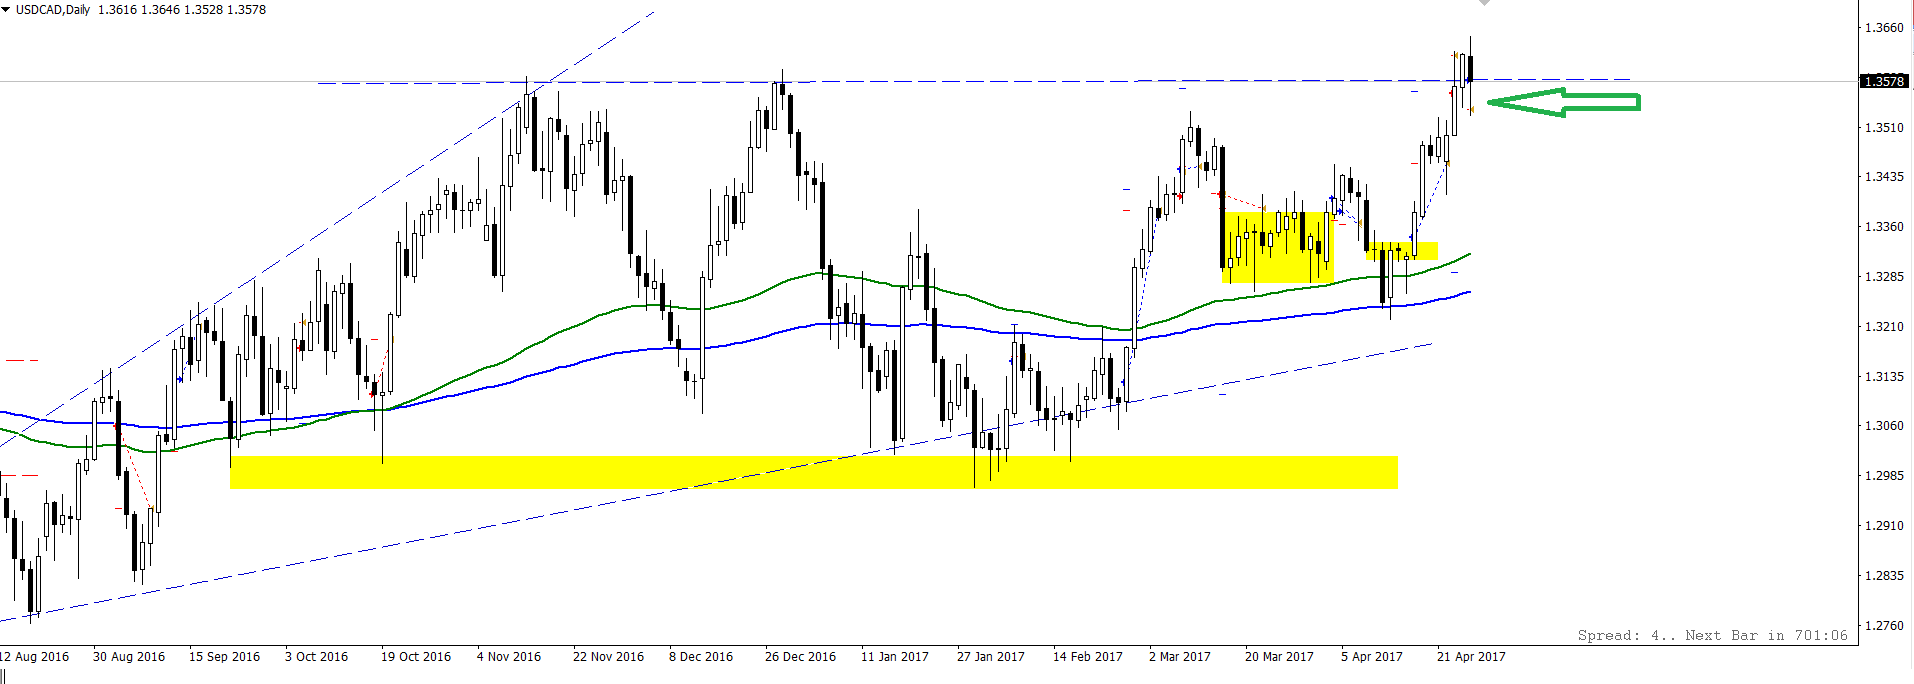Click the 8 Dec 2016 date label
The width and height of the screenshot is (1914, 684).
tap(701, 657)
